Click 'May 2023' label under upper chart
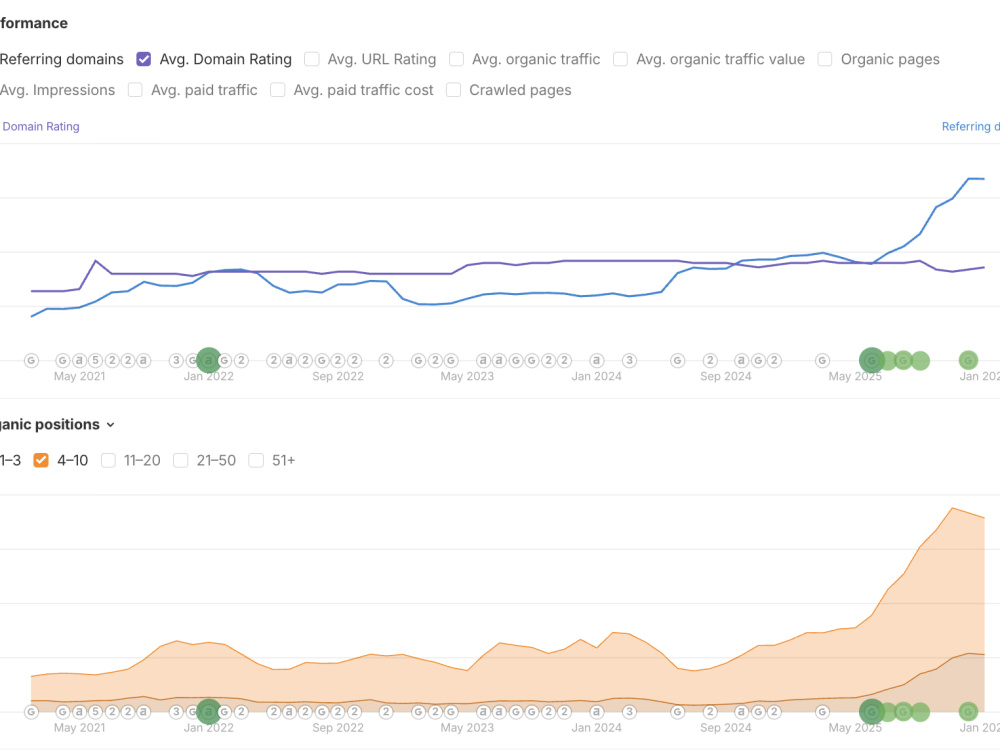 (x=467, y=376)
